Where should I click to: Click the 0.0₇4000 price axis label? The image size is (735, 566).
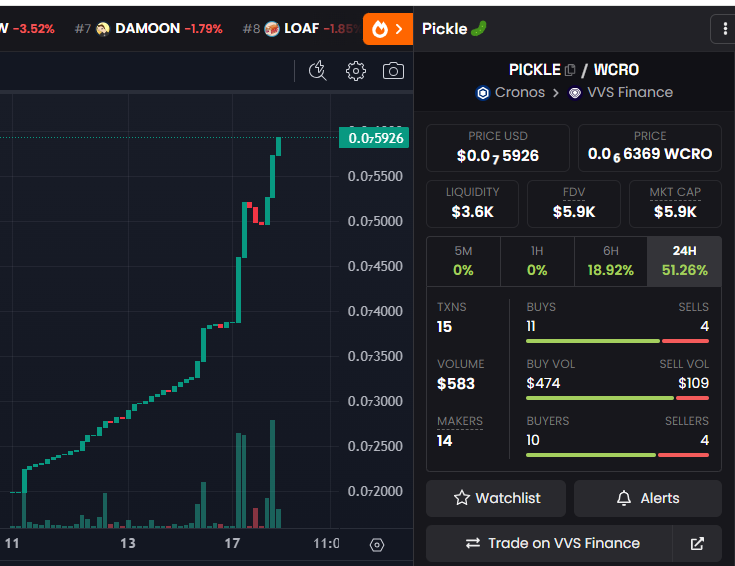pyautogui.click(x=375, y=311)
